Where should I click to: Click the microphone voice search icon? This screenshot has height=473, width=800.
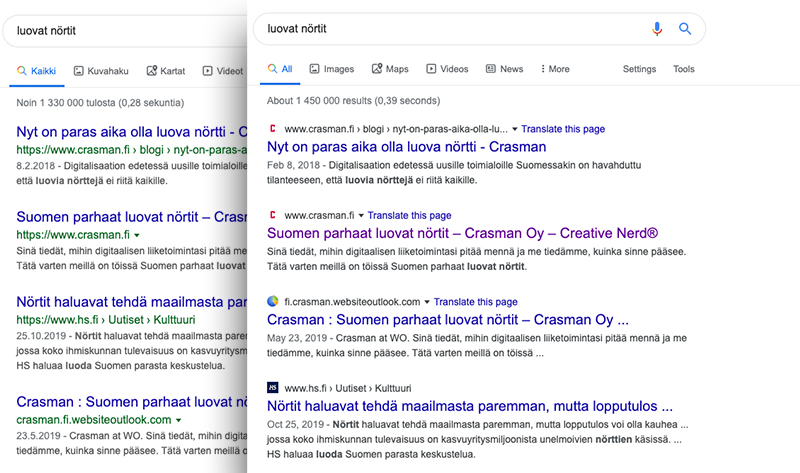657,29
